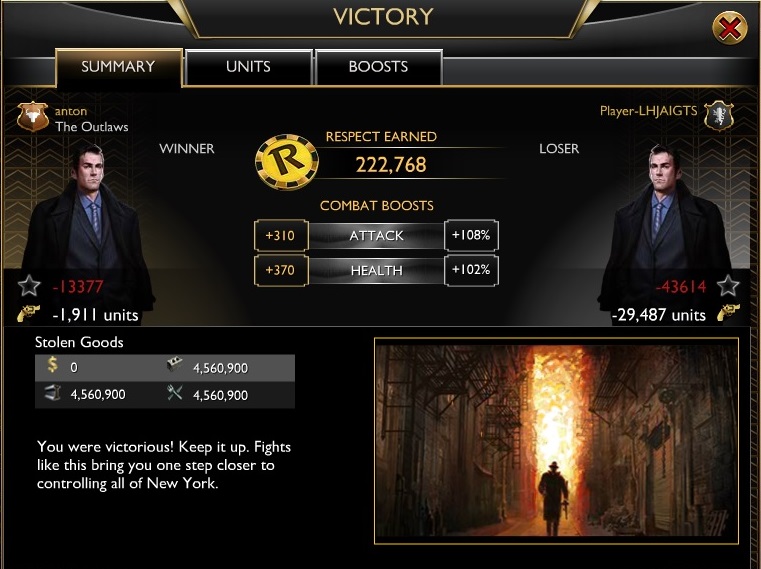Click the anton player name
Viewport: 761px width, 569px height.
[x=71, y=111]
